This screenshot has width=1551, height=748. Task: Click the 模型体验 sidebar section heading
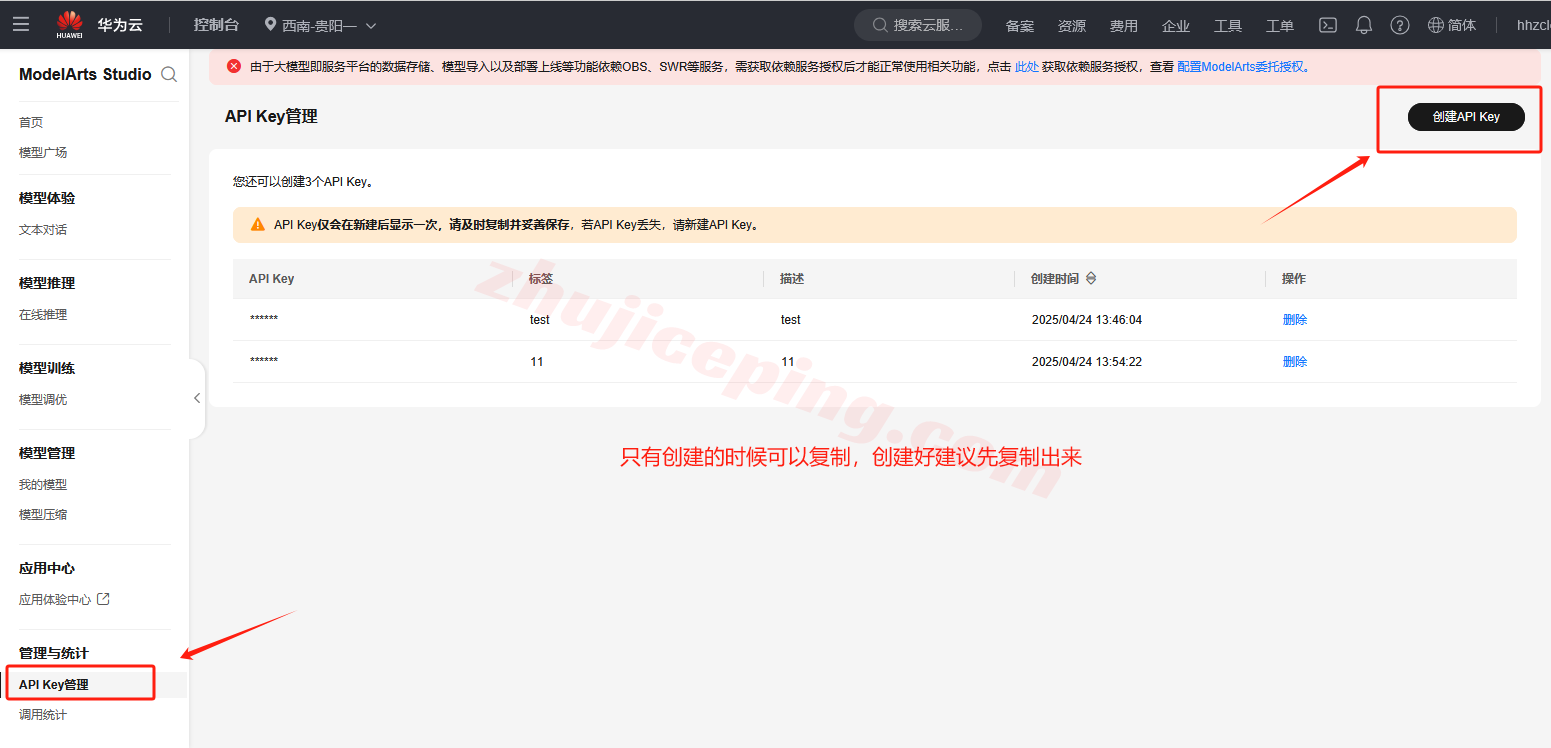[x=47, y=198]
